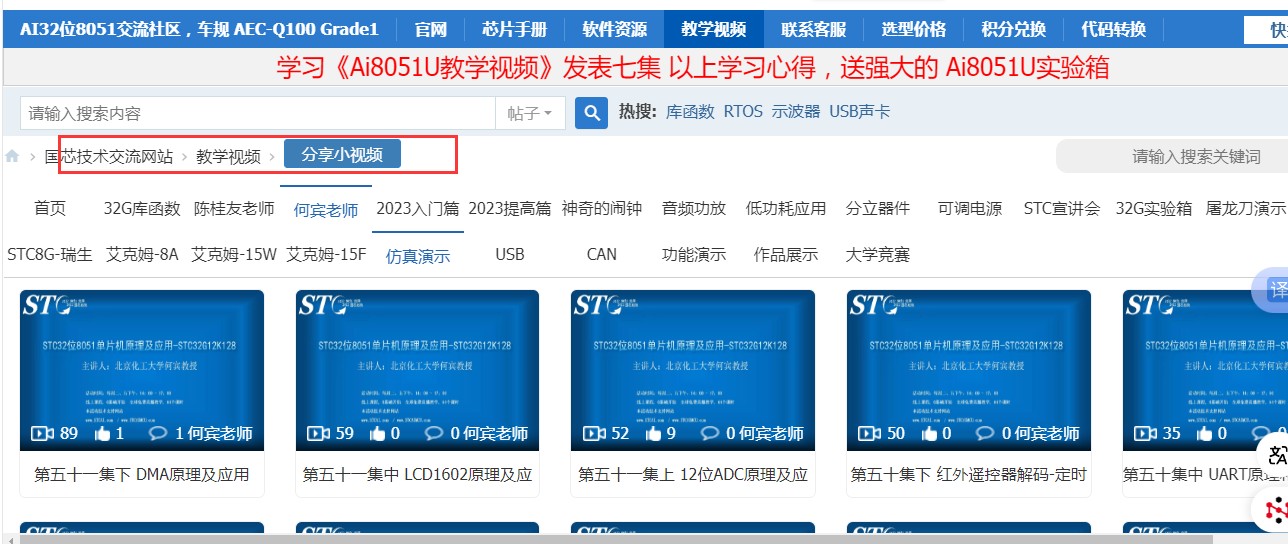Click the comment bubble icon on 12位ADC原理及应 card
1288x544 pixels.
point(710,433)
